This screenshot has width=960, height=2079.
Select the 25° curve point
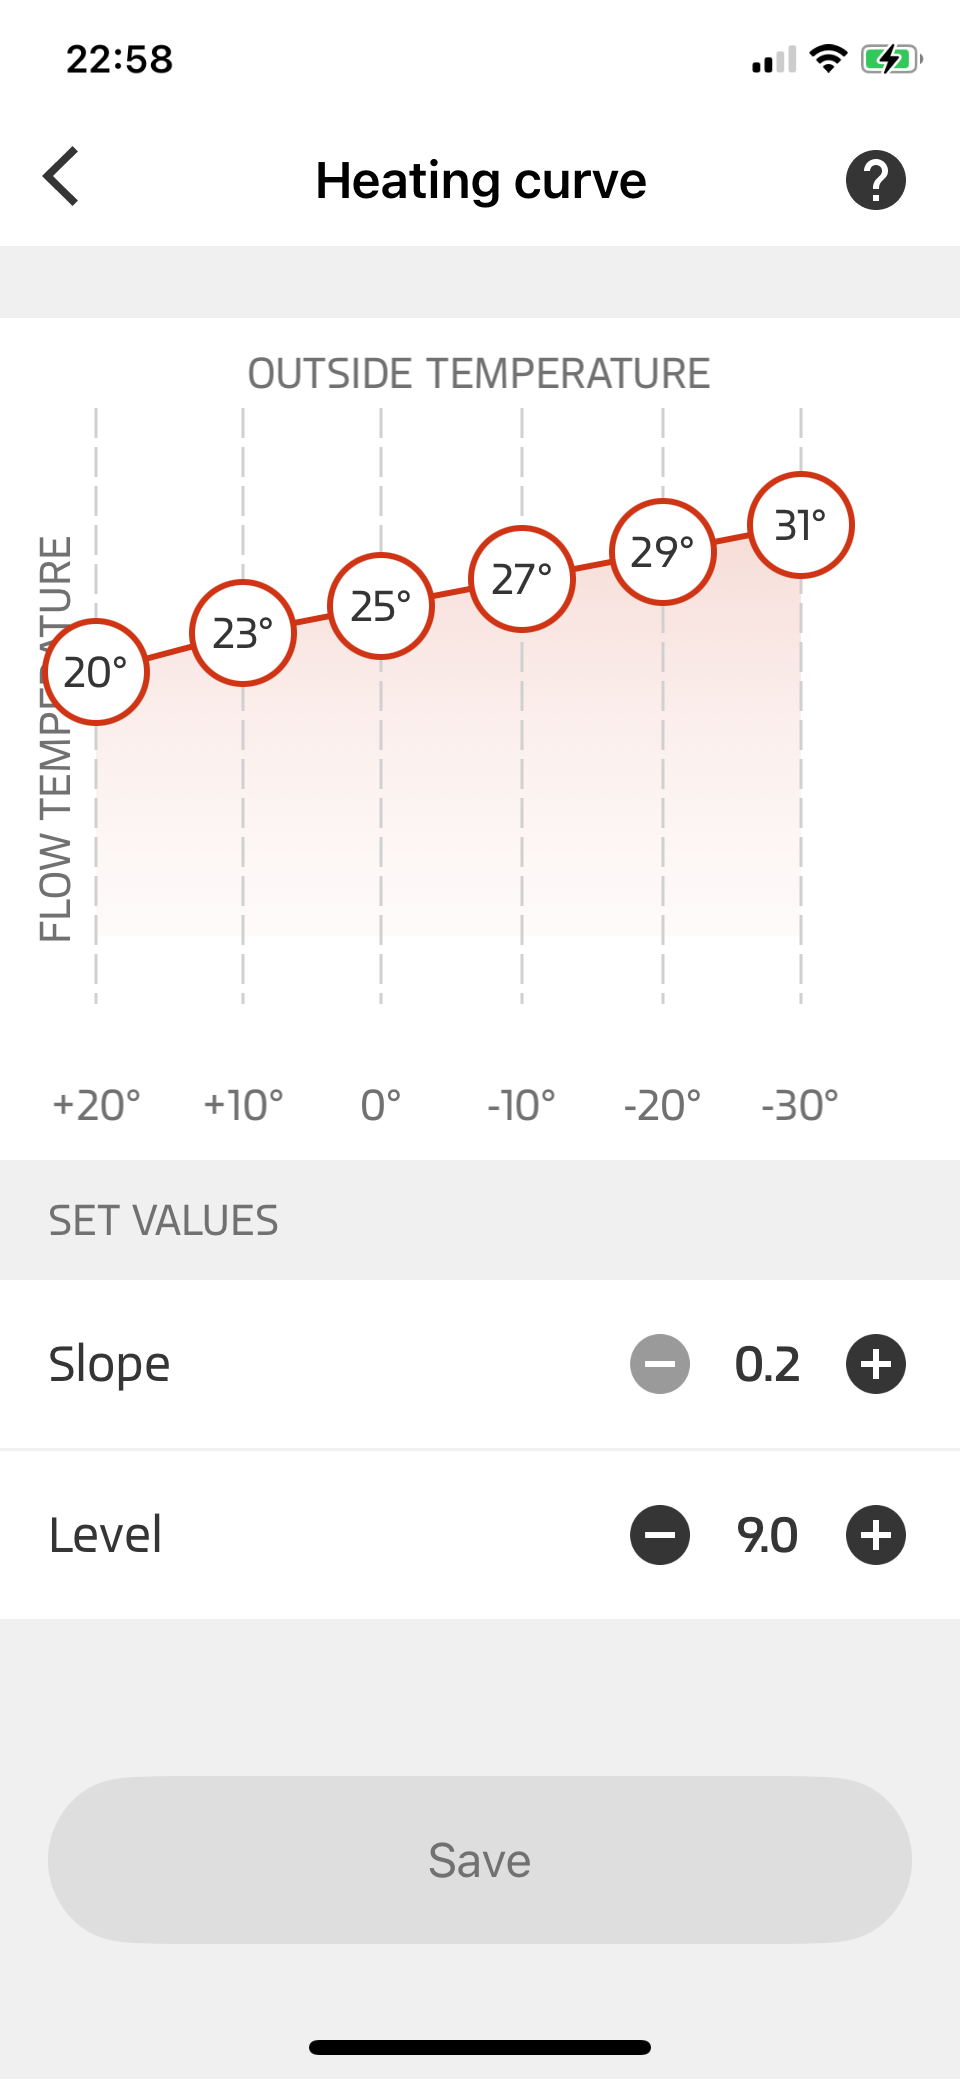pos(381,606)
